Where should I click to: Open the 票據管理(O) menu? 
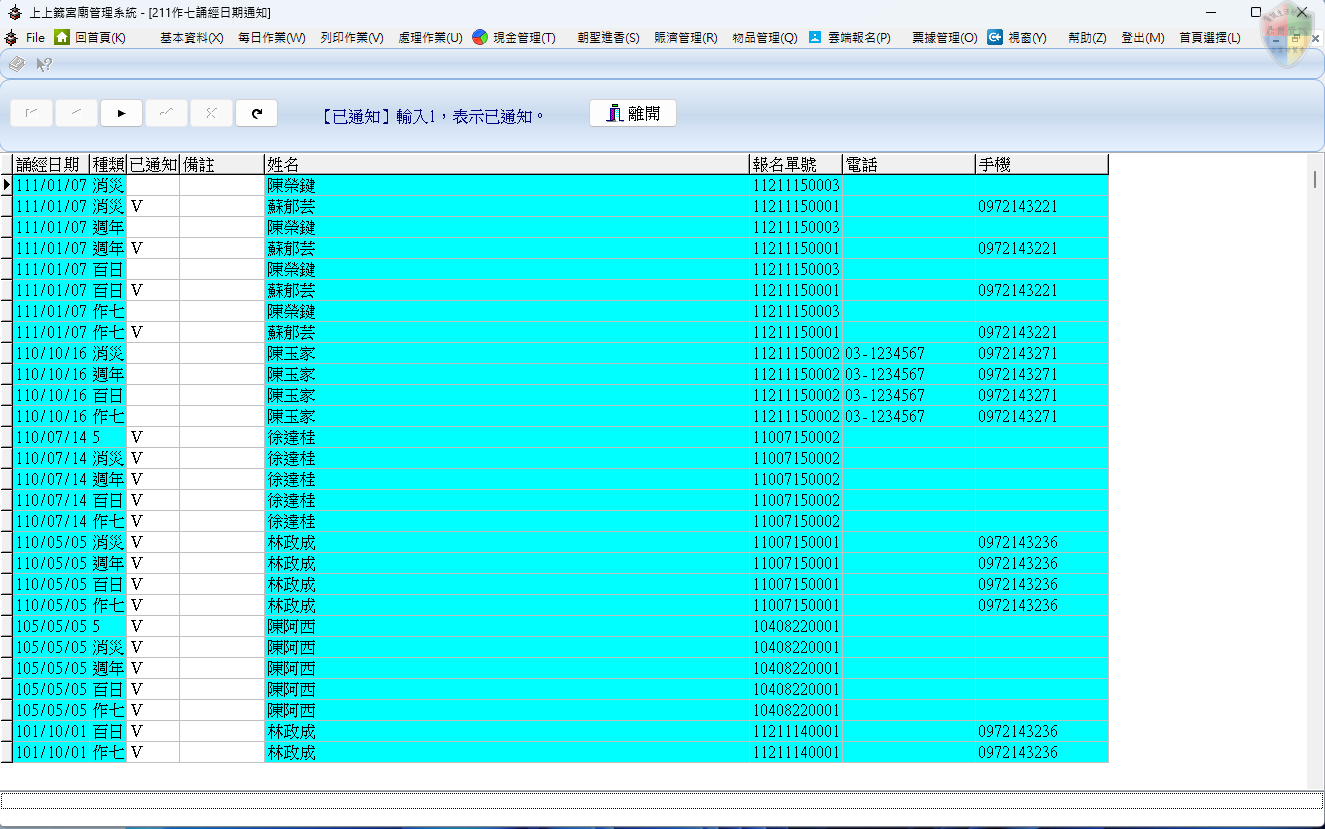pyautogui.click(x=944, y=38)
